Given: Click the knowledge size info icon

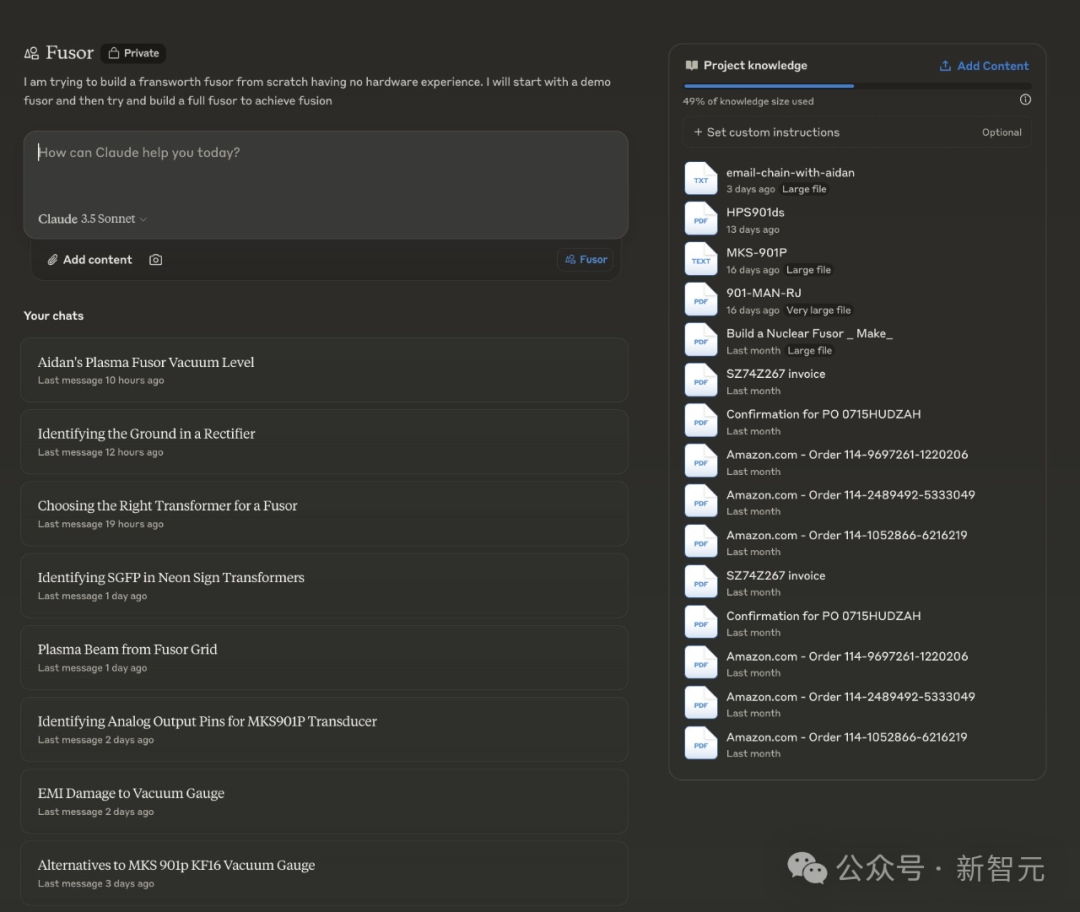Looking at the screenshot, I should pyautogui.click(x=1025, y=100).
